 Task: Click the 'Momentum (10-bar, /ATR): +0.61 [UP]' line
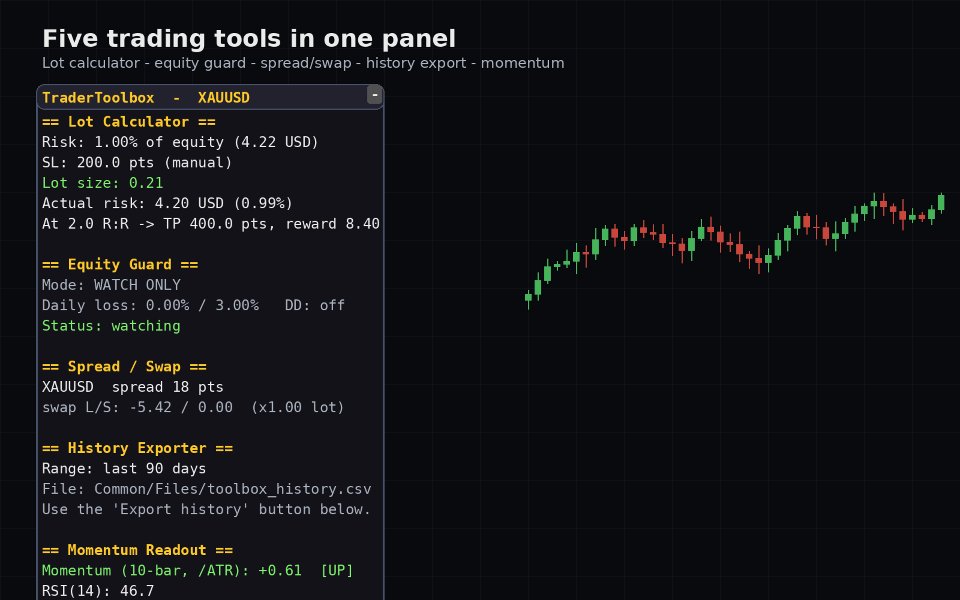(198, 571)
